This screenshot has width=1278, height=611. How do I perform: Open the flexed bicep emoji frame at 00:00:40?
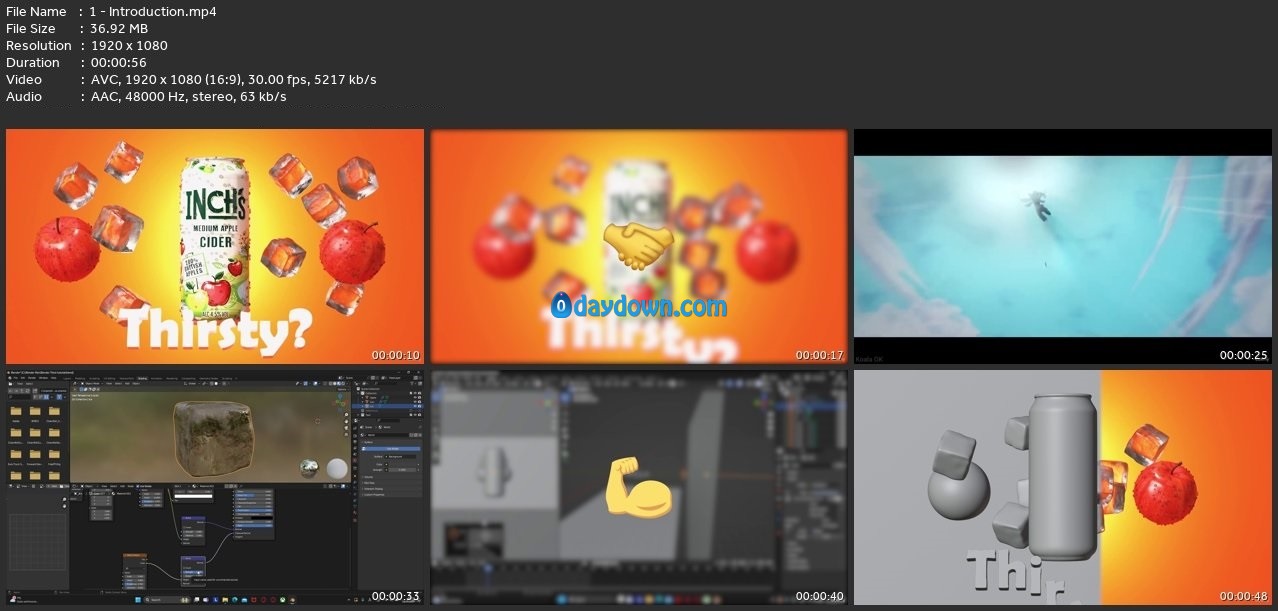[639, 488]
